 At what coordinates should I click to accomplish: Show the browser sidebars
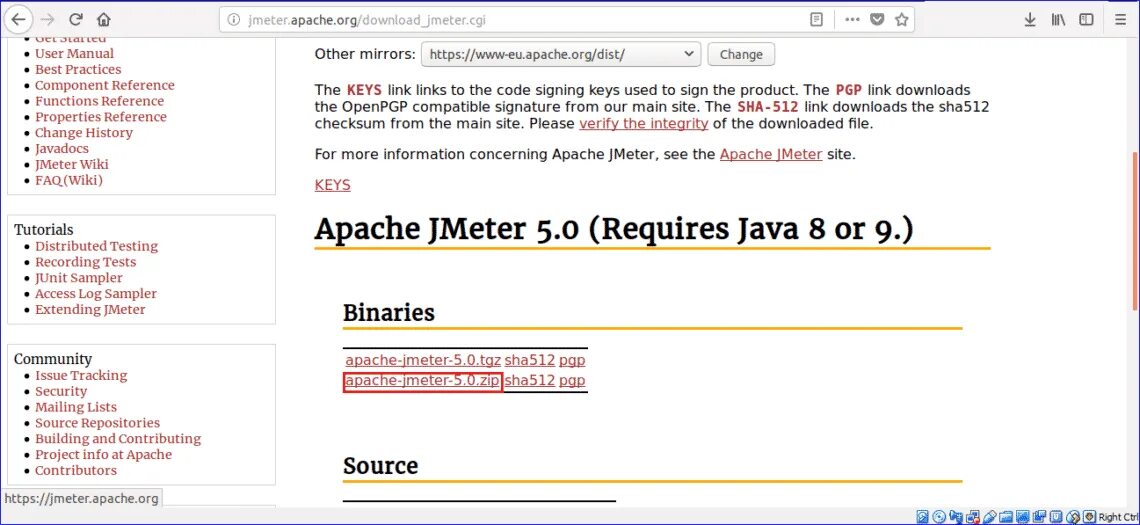(1086, 20)
